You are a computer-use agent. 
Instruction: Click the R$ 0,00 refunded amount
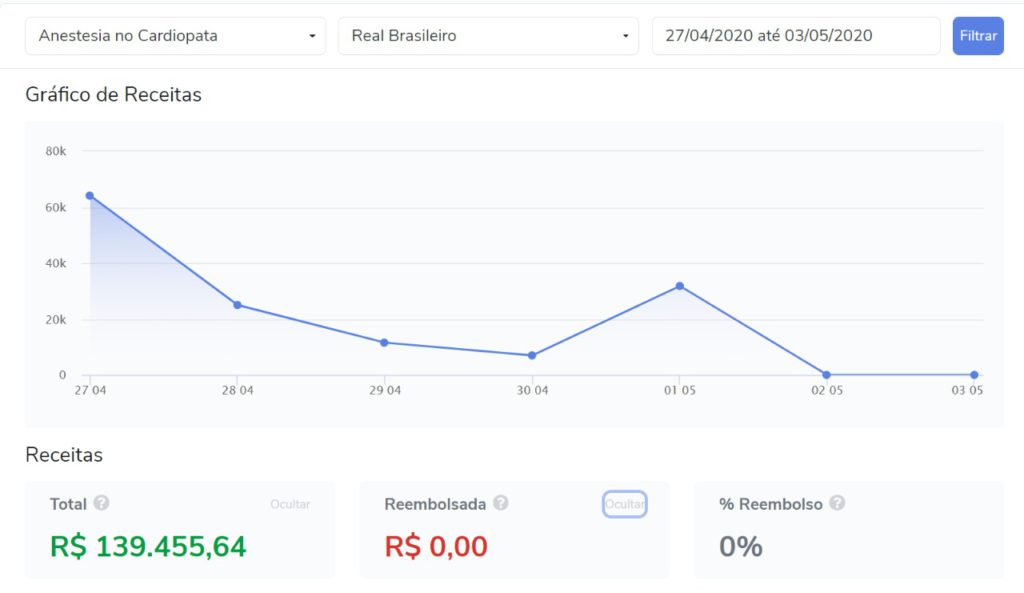436,547
